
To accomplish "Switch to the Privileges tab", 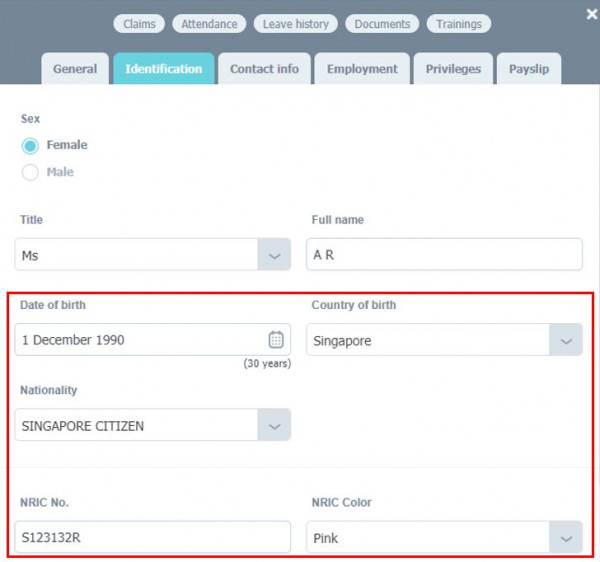I will coord(453,69).
